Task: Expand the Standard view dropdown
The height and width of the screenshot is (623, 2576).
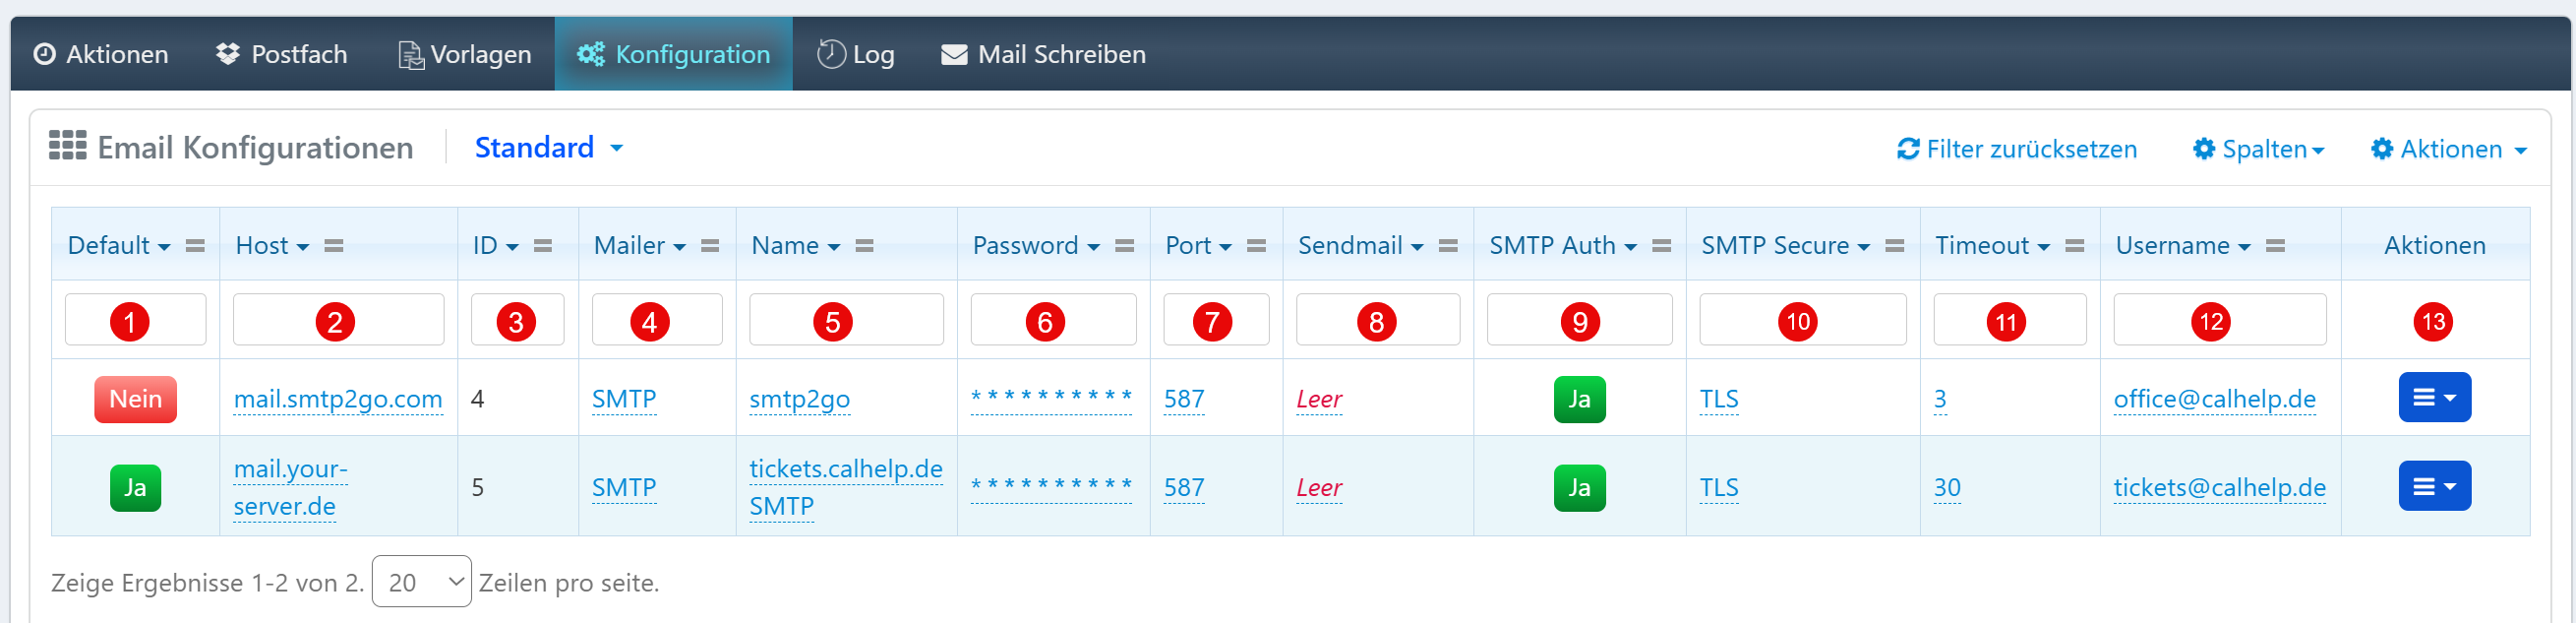Action: [548, 148]
